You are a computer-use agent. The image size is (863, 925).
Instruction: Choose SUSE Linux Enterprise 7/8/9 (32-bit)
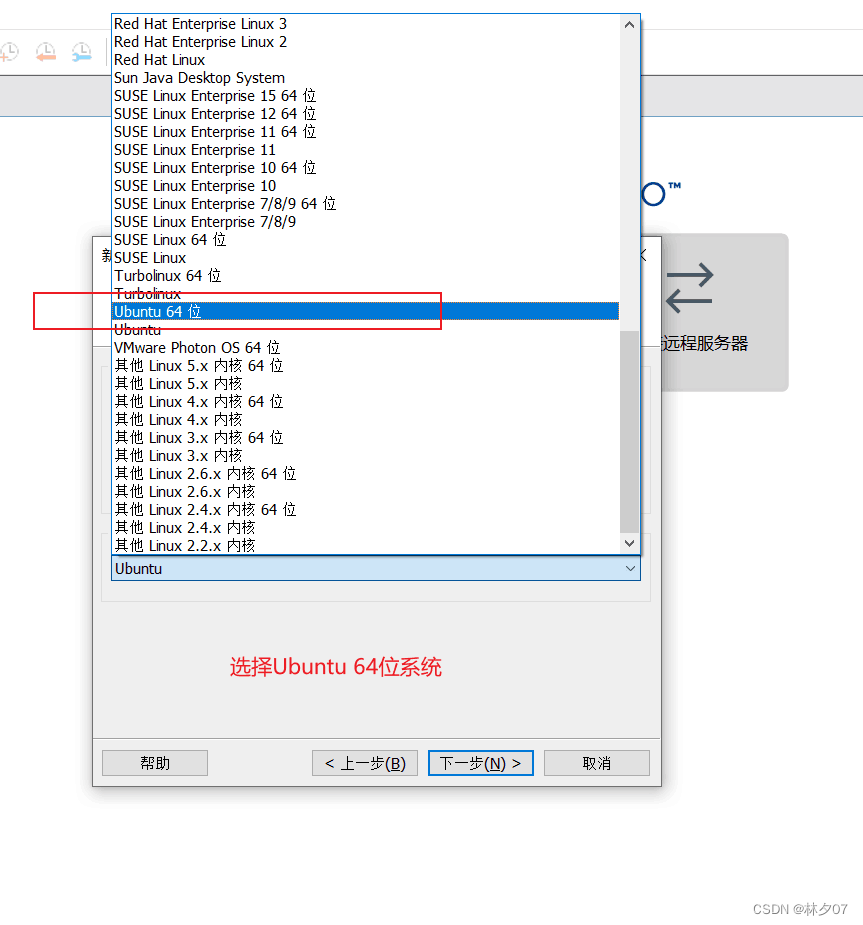pyautogui.click(x=365, y=222)
